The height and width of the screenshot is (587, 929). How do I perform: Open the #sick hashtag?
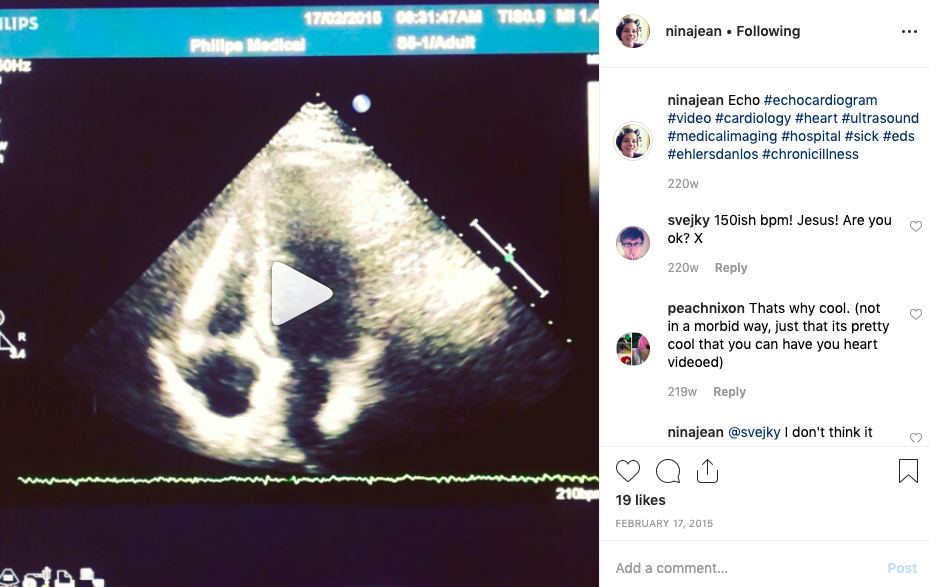(x=862, y=136)
